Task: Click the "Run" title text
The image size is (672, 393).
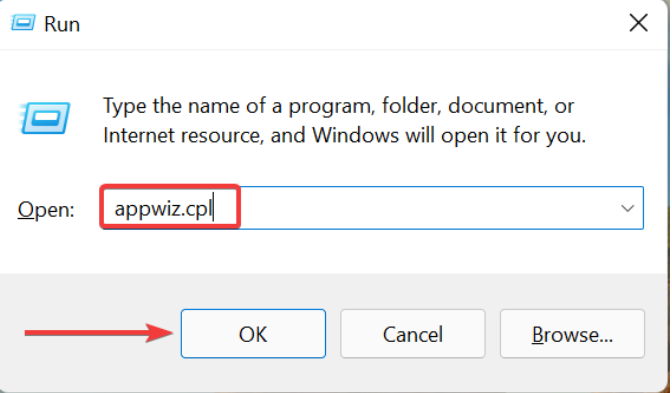Action: click(x=62, y=24)
